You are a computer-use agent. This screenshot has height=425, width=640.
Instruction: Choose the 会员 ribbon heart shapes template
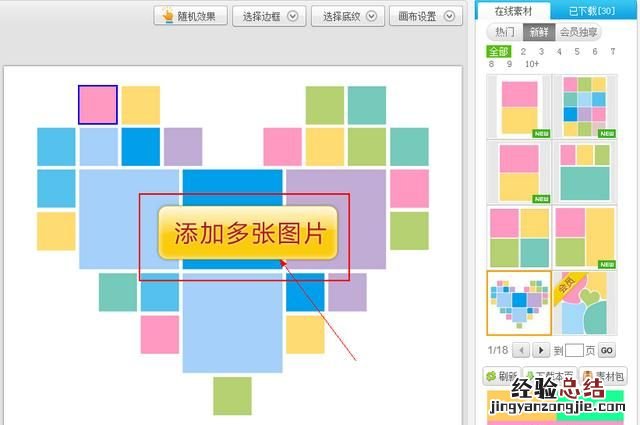coord(584,303)
